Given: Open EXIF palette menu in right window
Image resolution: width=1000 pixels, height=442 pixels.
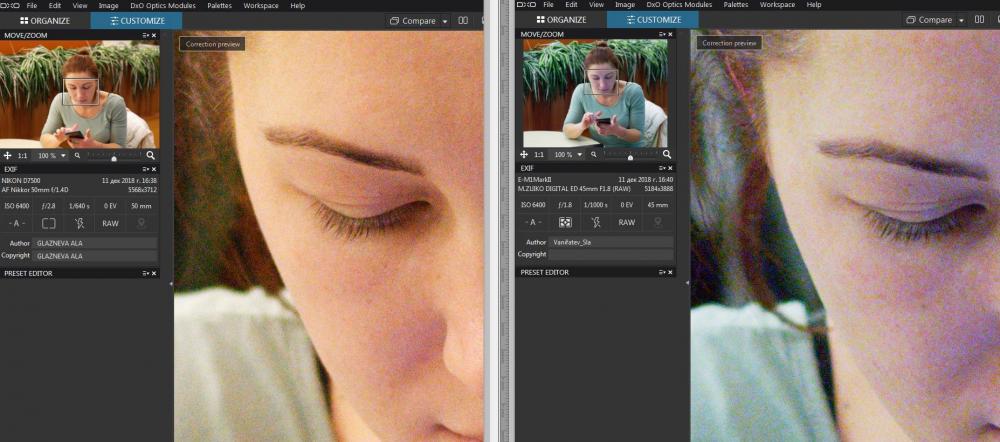Looking at the screenshot, I should [663, 168].
